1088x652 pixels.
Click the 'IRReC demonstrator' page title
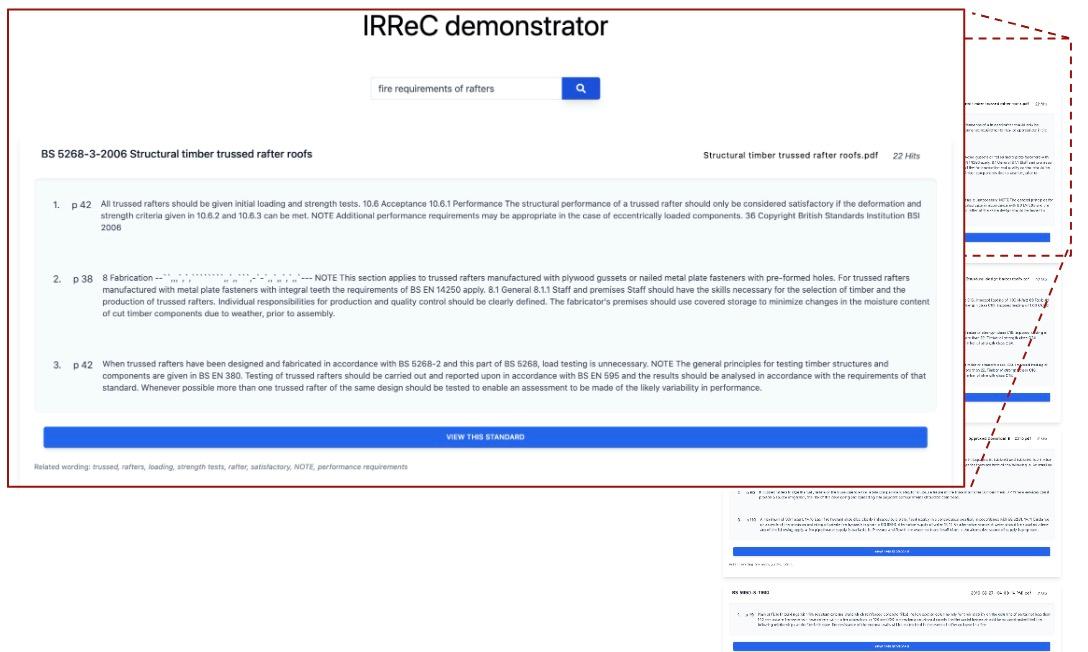point(485,26)
